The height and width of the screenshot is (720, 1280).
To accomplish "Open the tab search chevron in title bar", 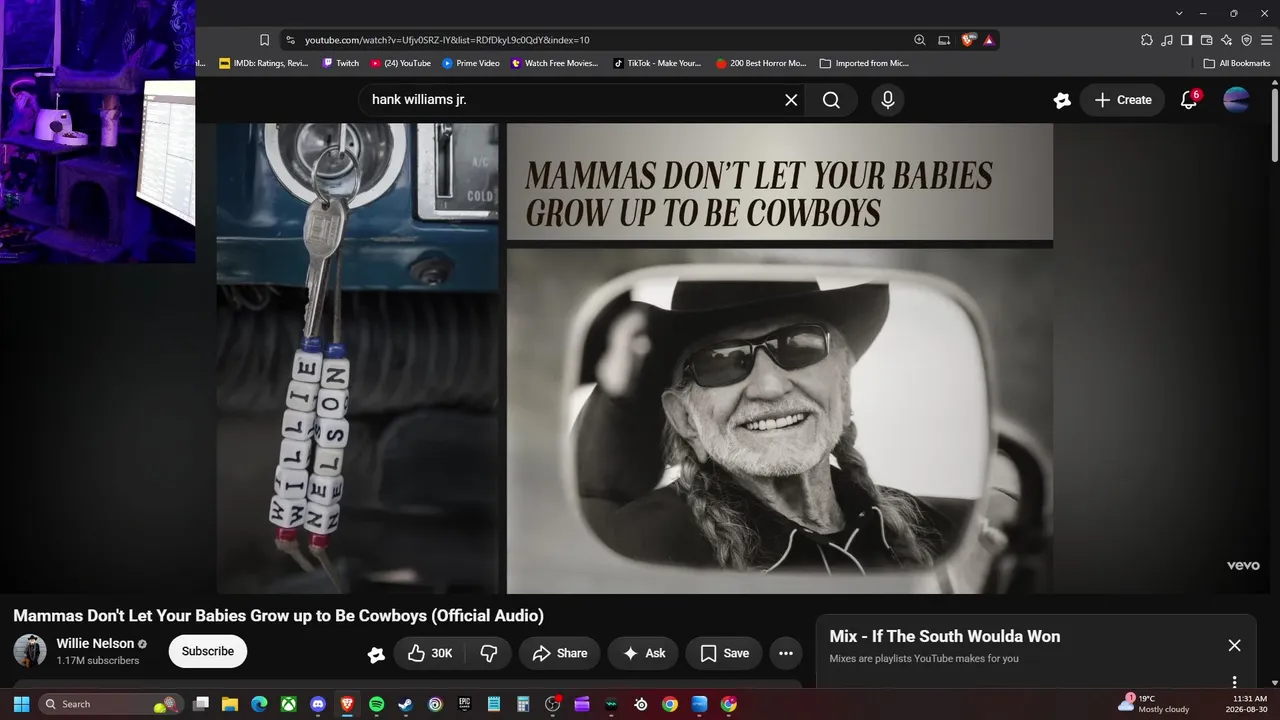I will tap(1179, 13).
